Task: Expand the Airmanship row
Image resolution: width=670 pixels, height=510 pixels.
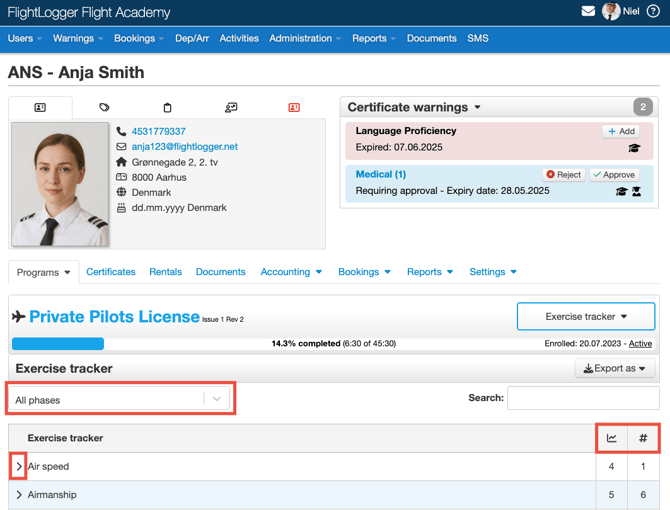Action: (19, 495)
